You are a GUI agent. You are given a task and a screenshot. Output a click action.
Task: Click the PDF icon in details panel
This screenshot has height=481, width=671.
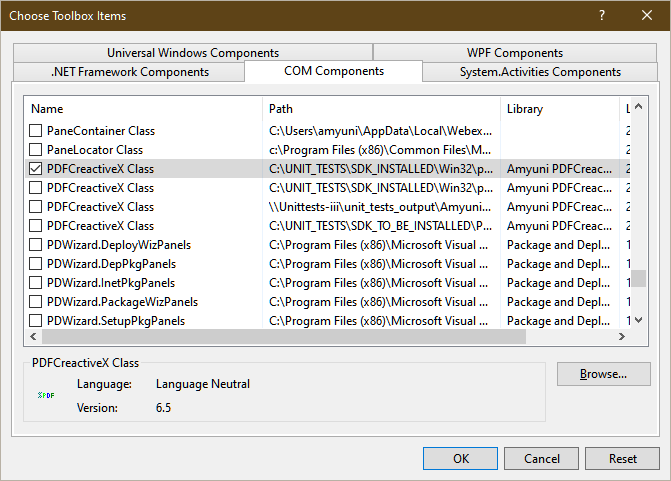pyautogui.click(x=46, y=395)
